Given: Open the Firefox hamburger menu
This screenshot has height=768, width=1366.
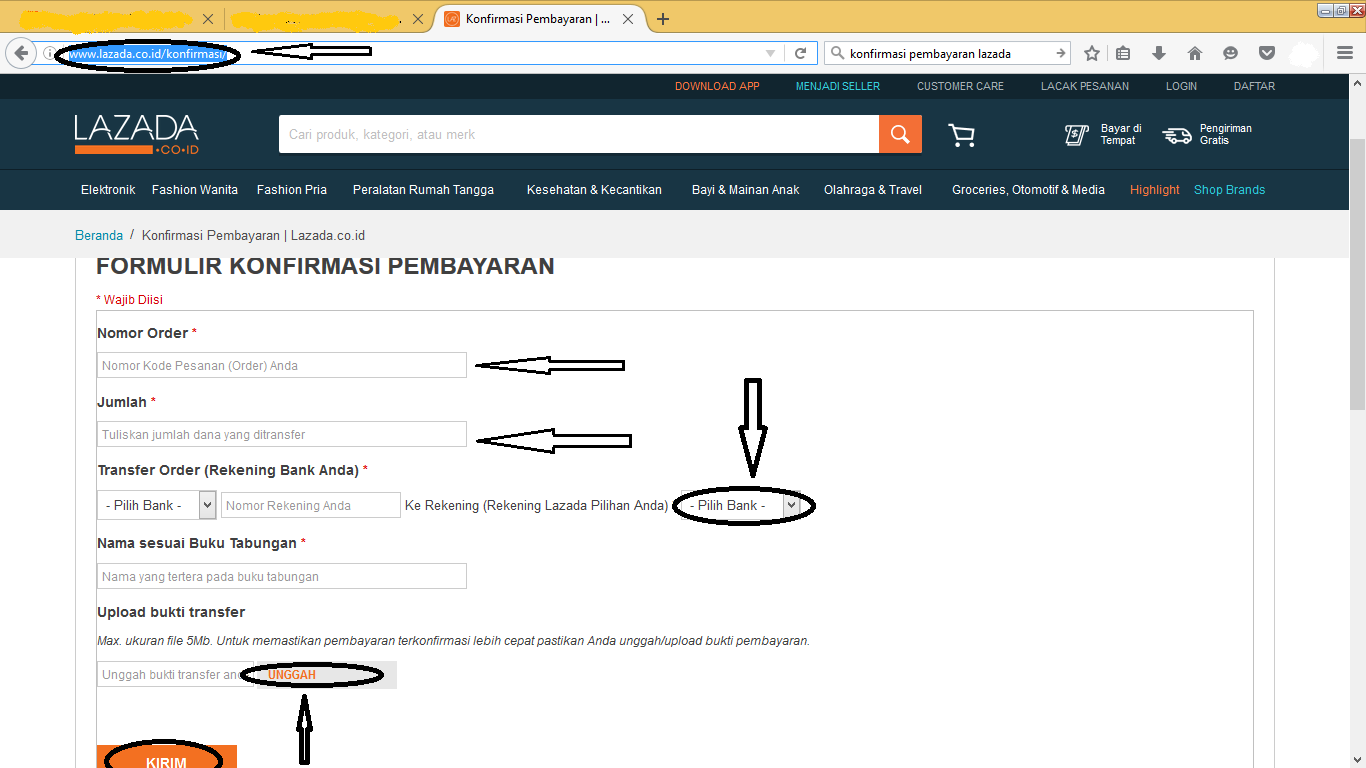Looking at the screenshot, I should pos(1345,53).
